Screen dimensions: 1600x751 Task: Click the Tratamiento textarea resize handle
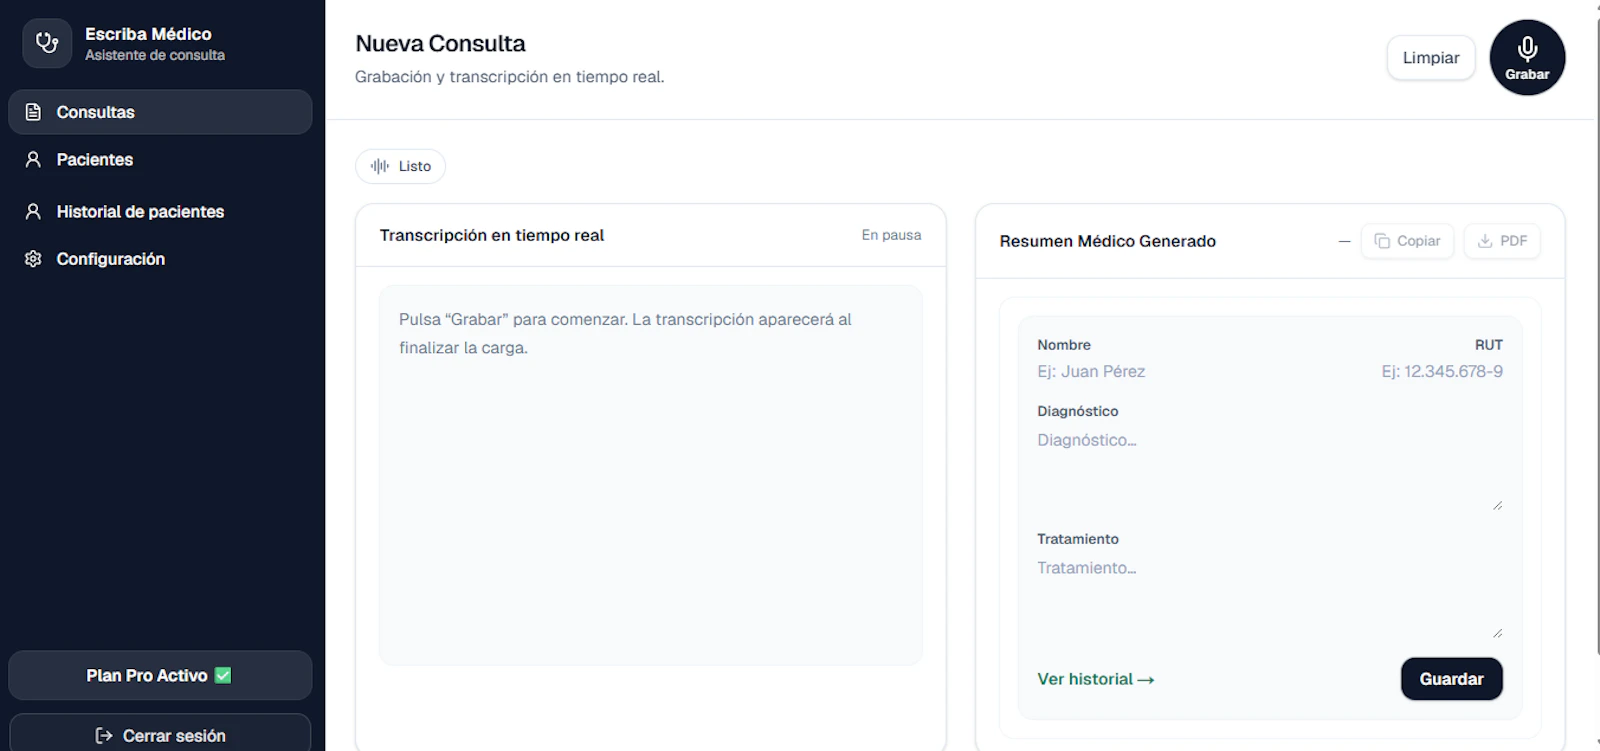pos(1497,633)
